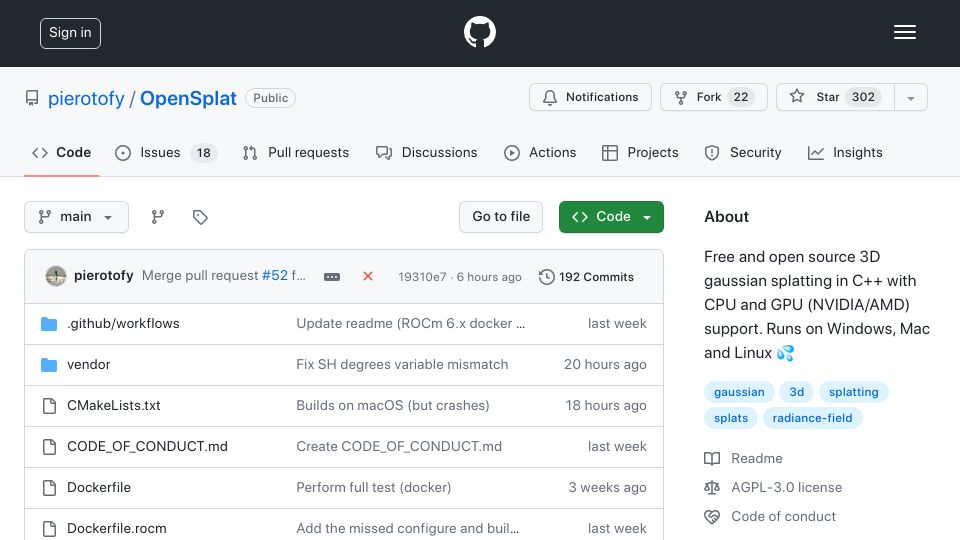Open the Readme link in About
The image size is (960, 540).
[x=757, y=459]
